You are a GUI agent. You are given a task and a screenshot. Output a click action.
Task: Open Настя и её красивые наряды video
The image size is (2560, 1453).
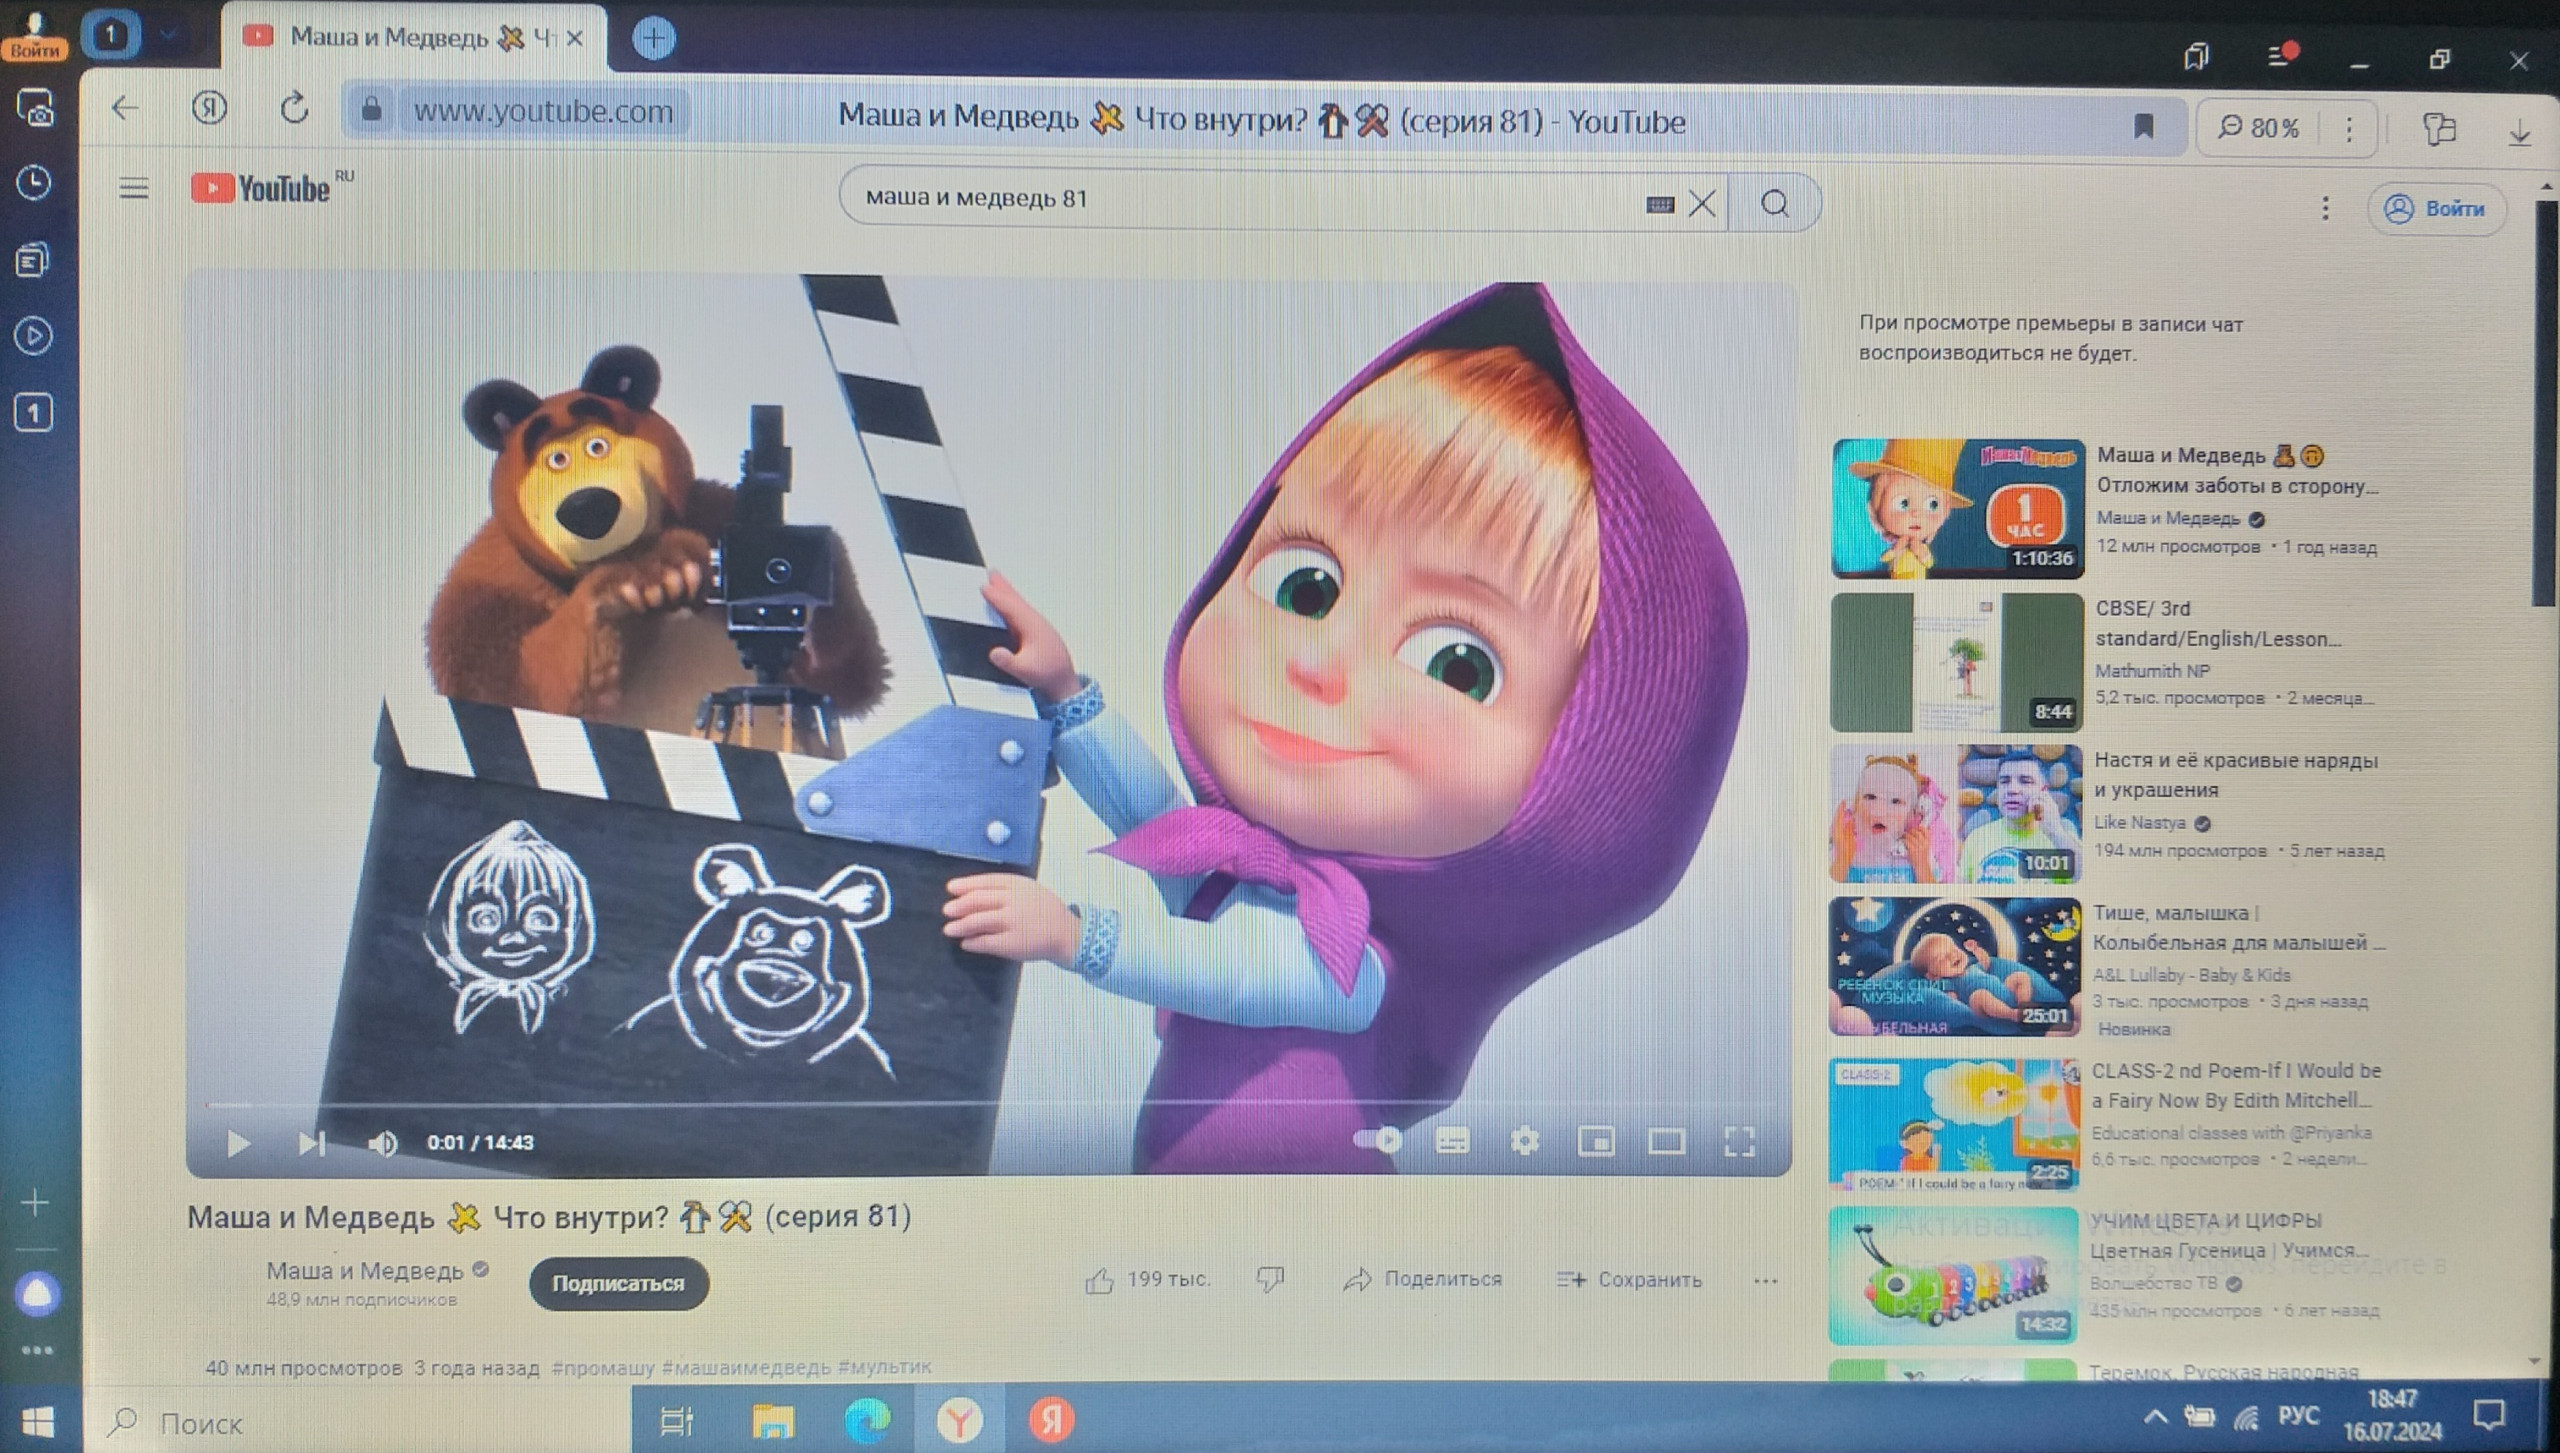tap(1955, 814)
